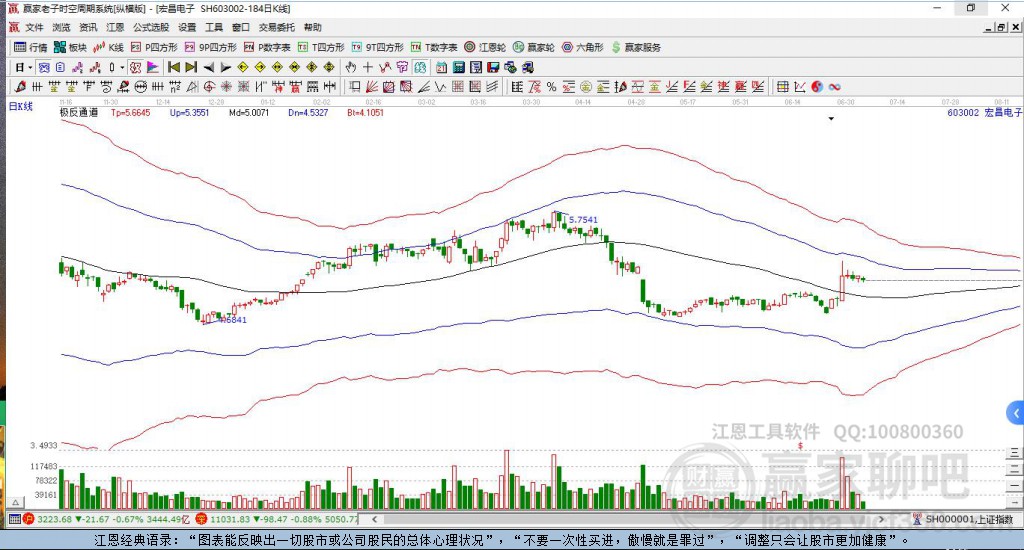Open 赢家服务 with dollar icon

[636, 47]
